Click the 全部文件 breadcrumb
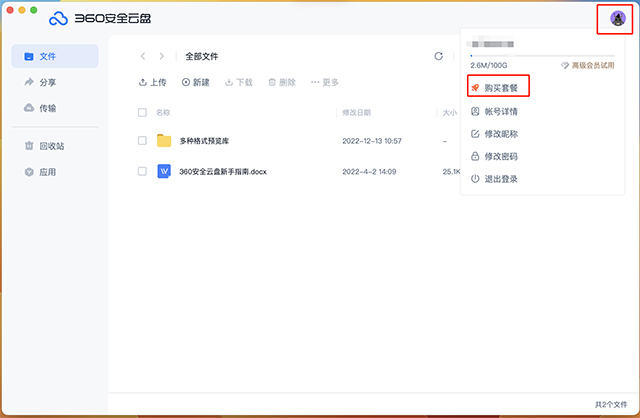Image resolution: width=640 pixels, height=418 pixels. (x=202, y=56)
